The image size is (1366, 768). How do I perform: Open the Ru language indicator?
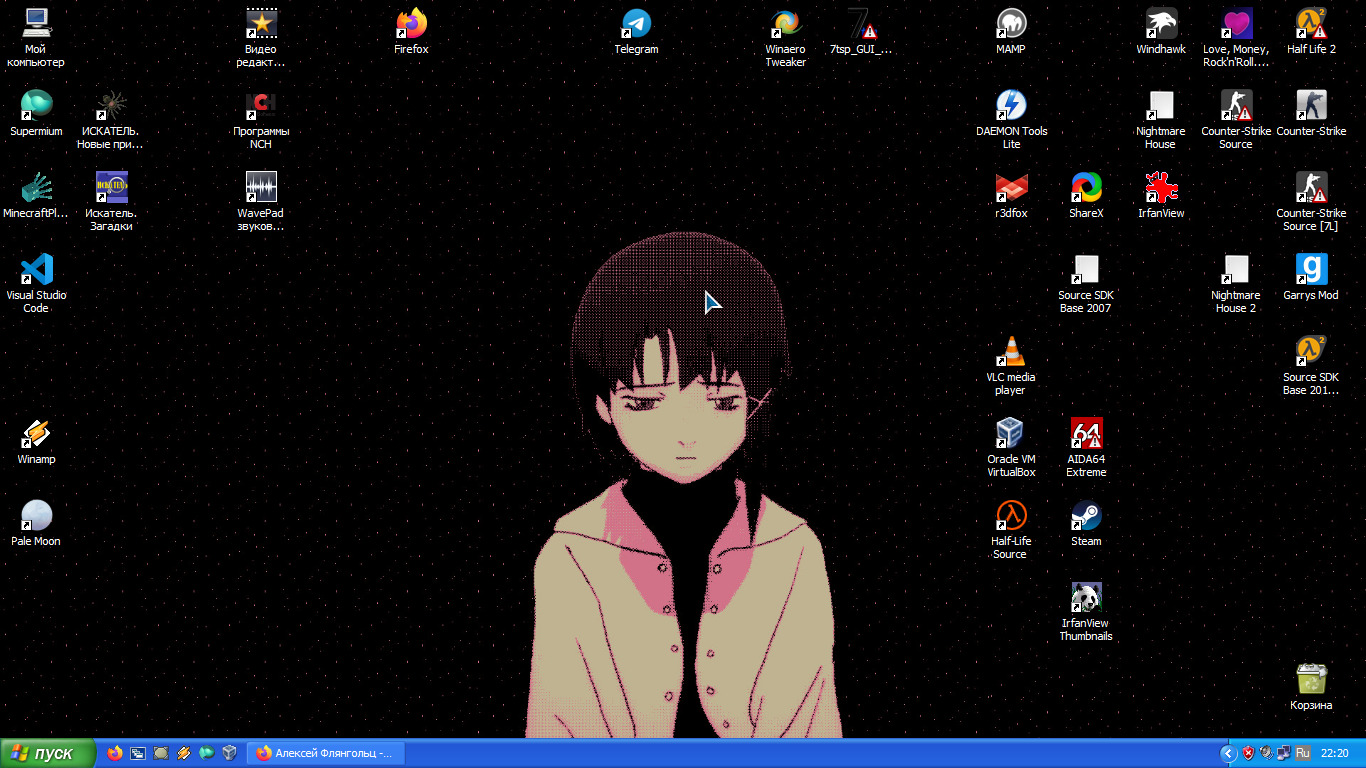1303,753
